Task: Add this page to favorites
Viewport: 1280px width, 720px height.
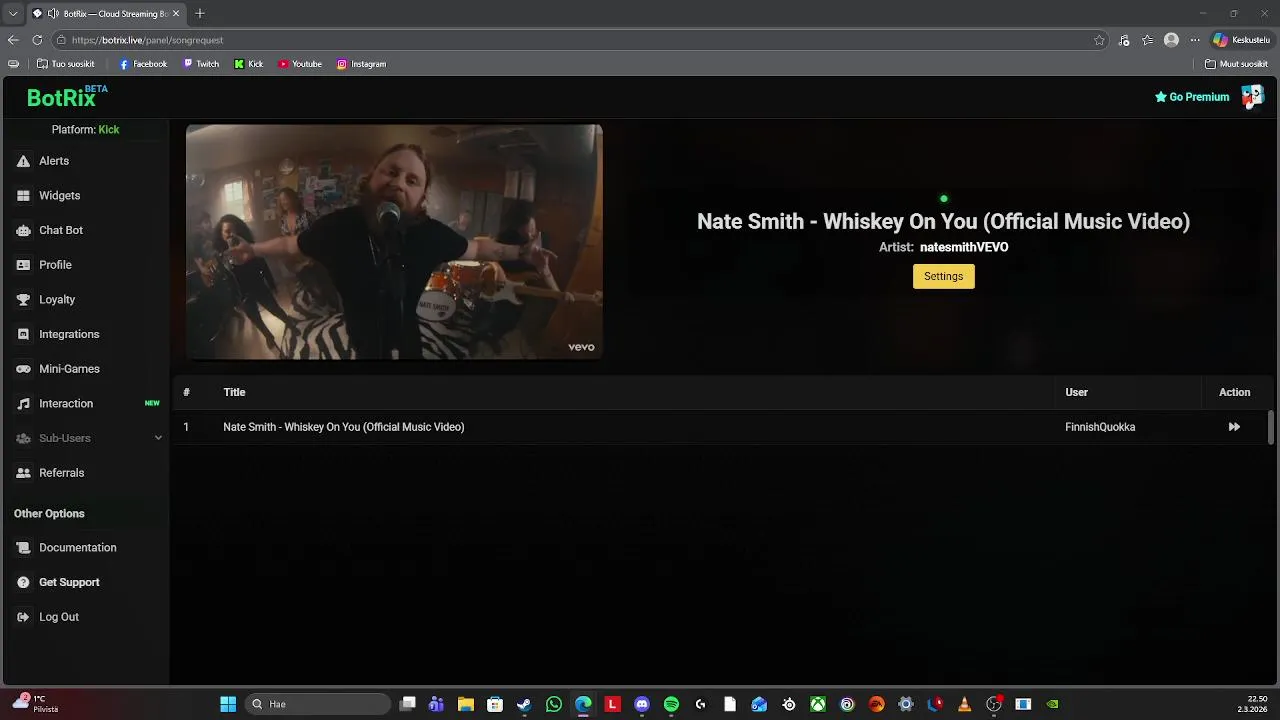Action: (1099, 40)
